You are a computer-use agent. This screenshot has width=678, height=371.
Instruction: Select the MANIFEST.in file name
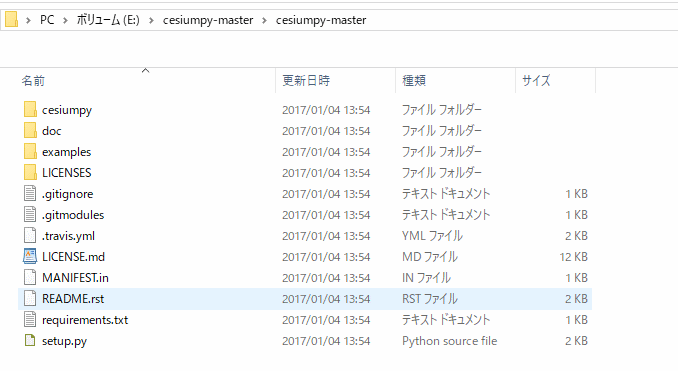(x=75, y=278)
